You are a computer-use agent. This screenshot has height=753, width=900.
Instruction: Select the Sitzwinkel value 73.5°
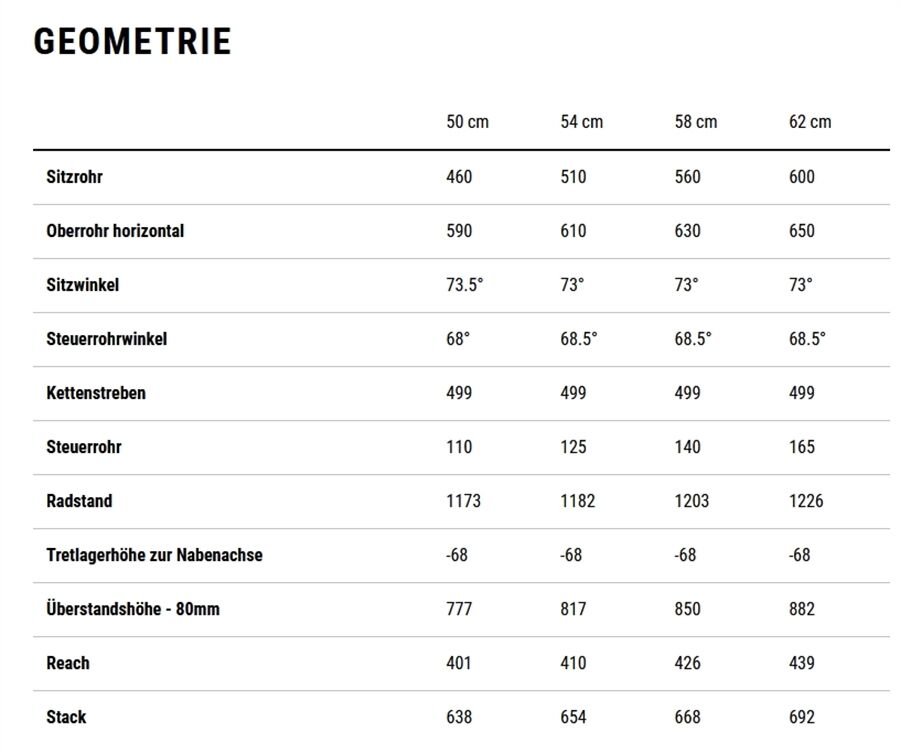tap(464, 285)
